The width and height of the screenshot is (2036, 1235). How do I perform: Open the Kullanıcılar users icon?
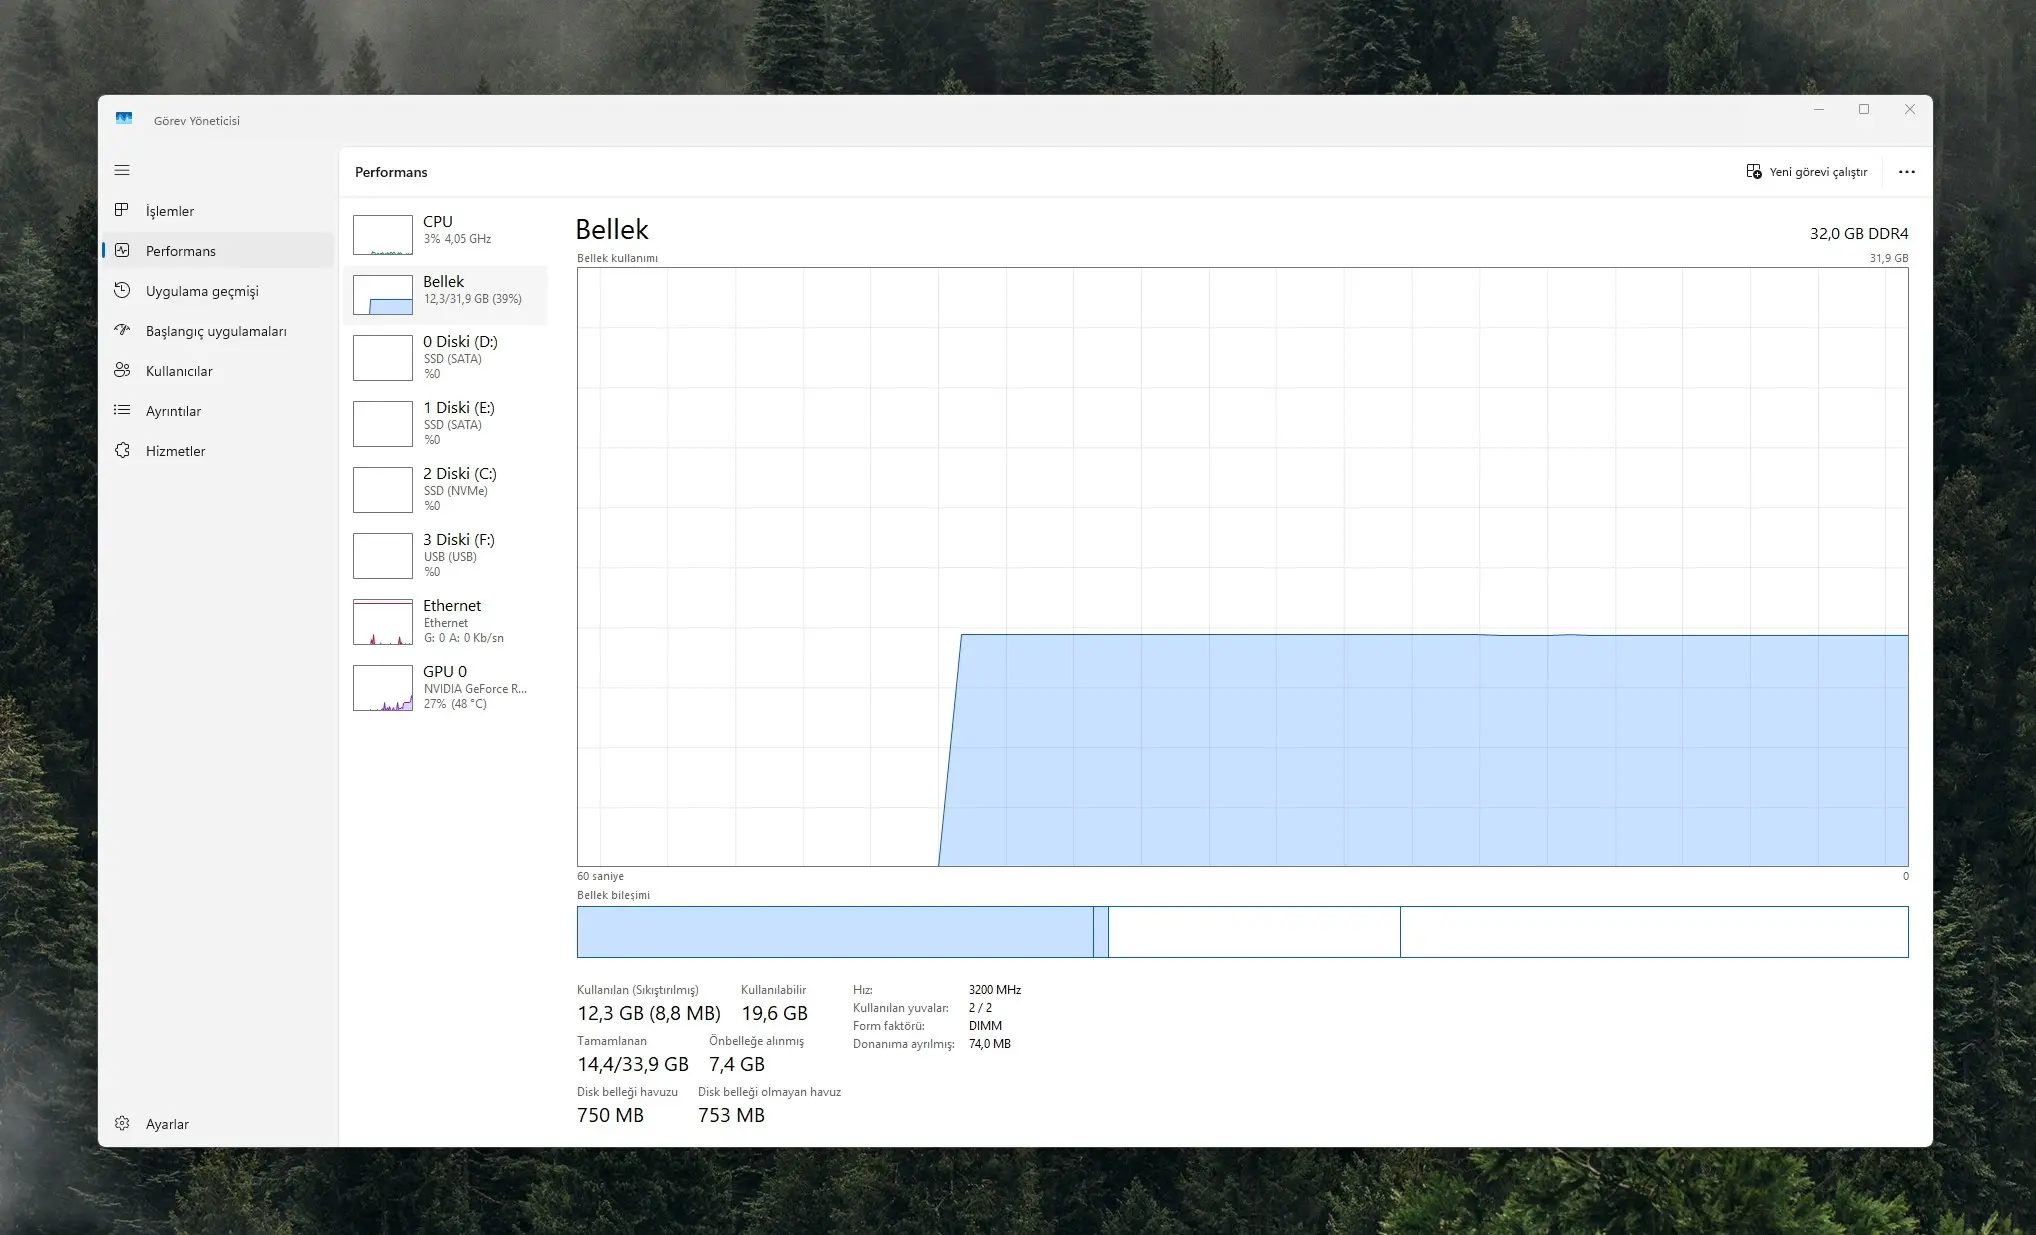(122, 370)
